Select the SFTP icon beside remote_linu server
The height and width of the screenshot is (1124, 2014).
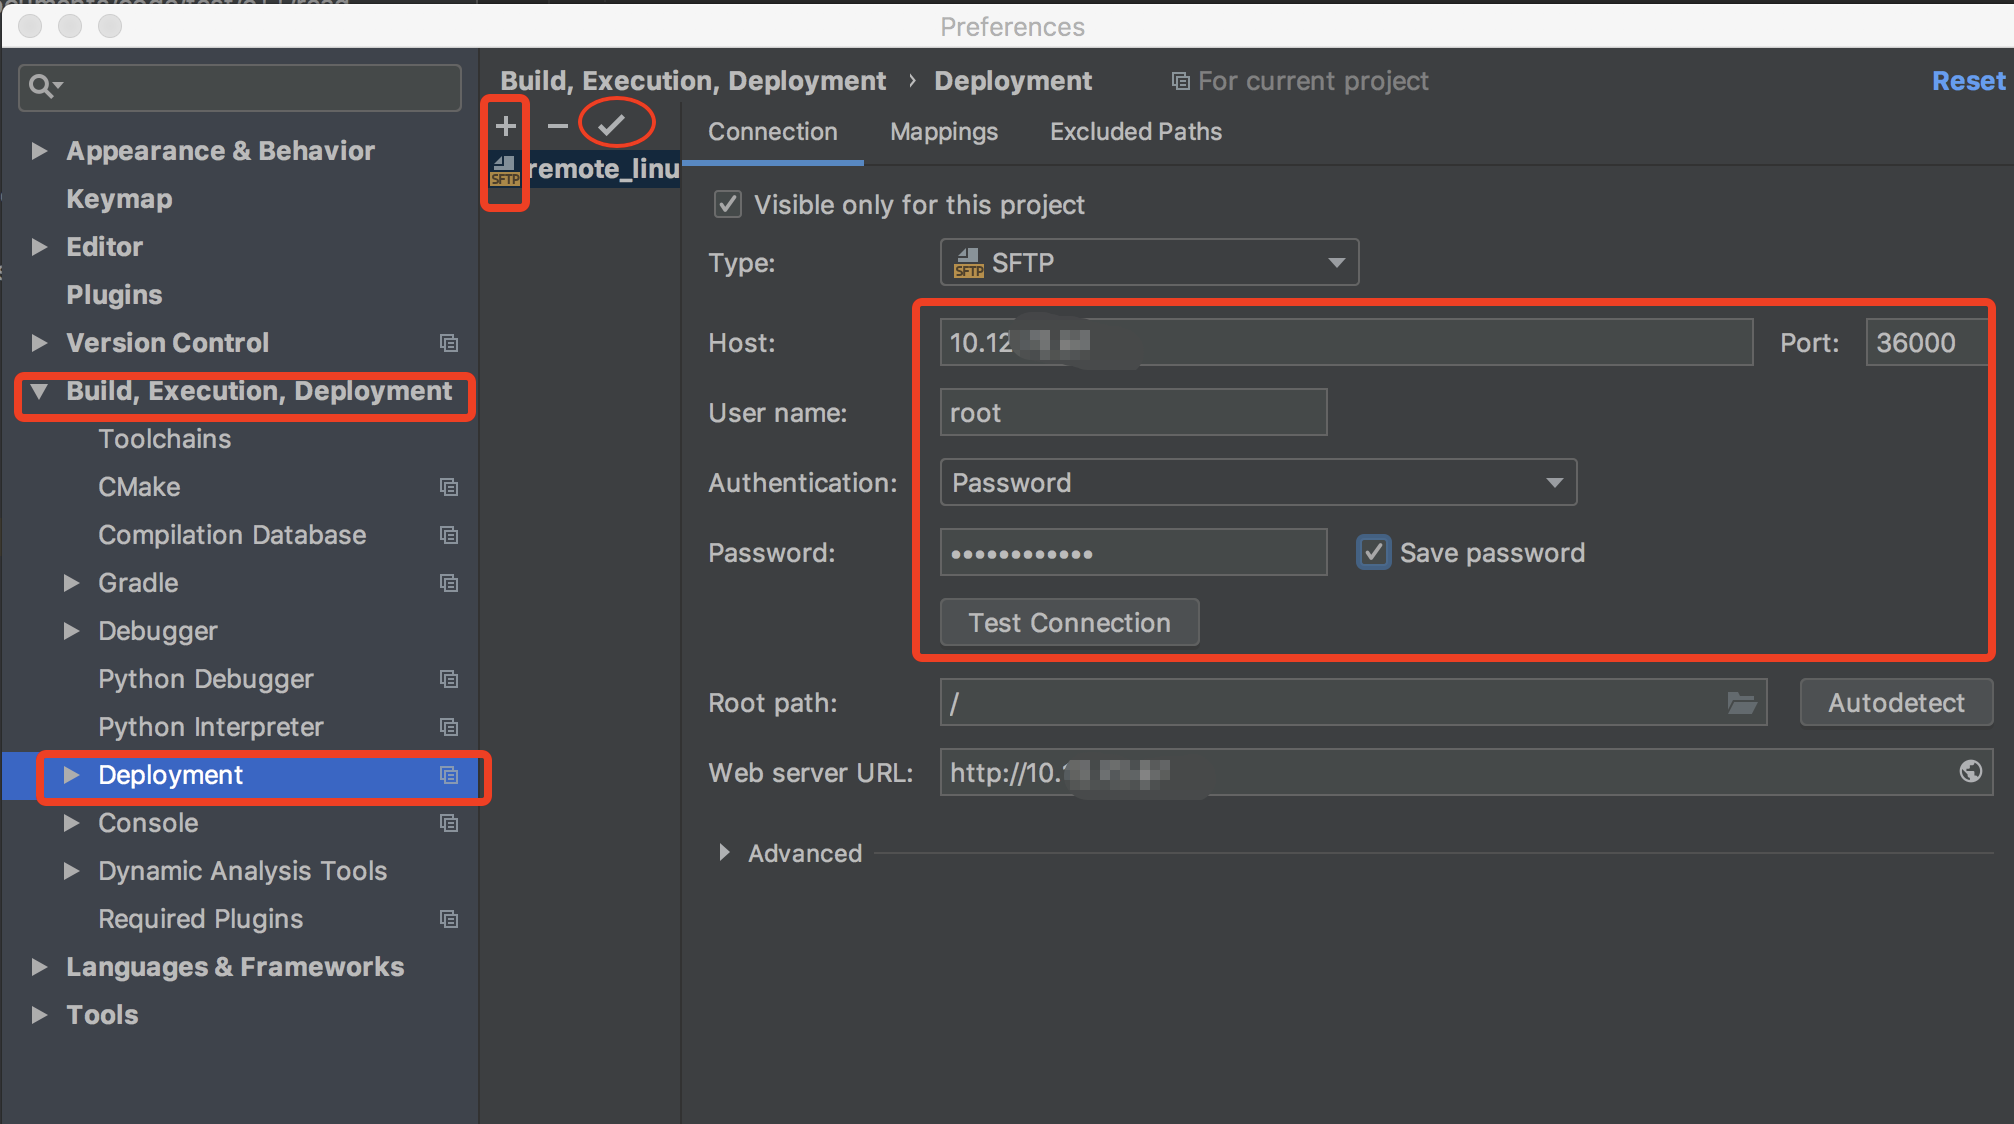click(x=505, y=170)
